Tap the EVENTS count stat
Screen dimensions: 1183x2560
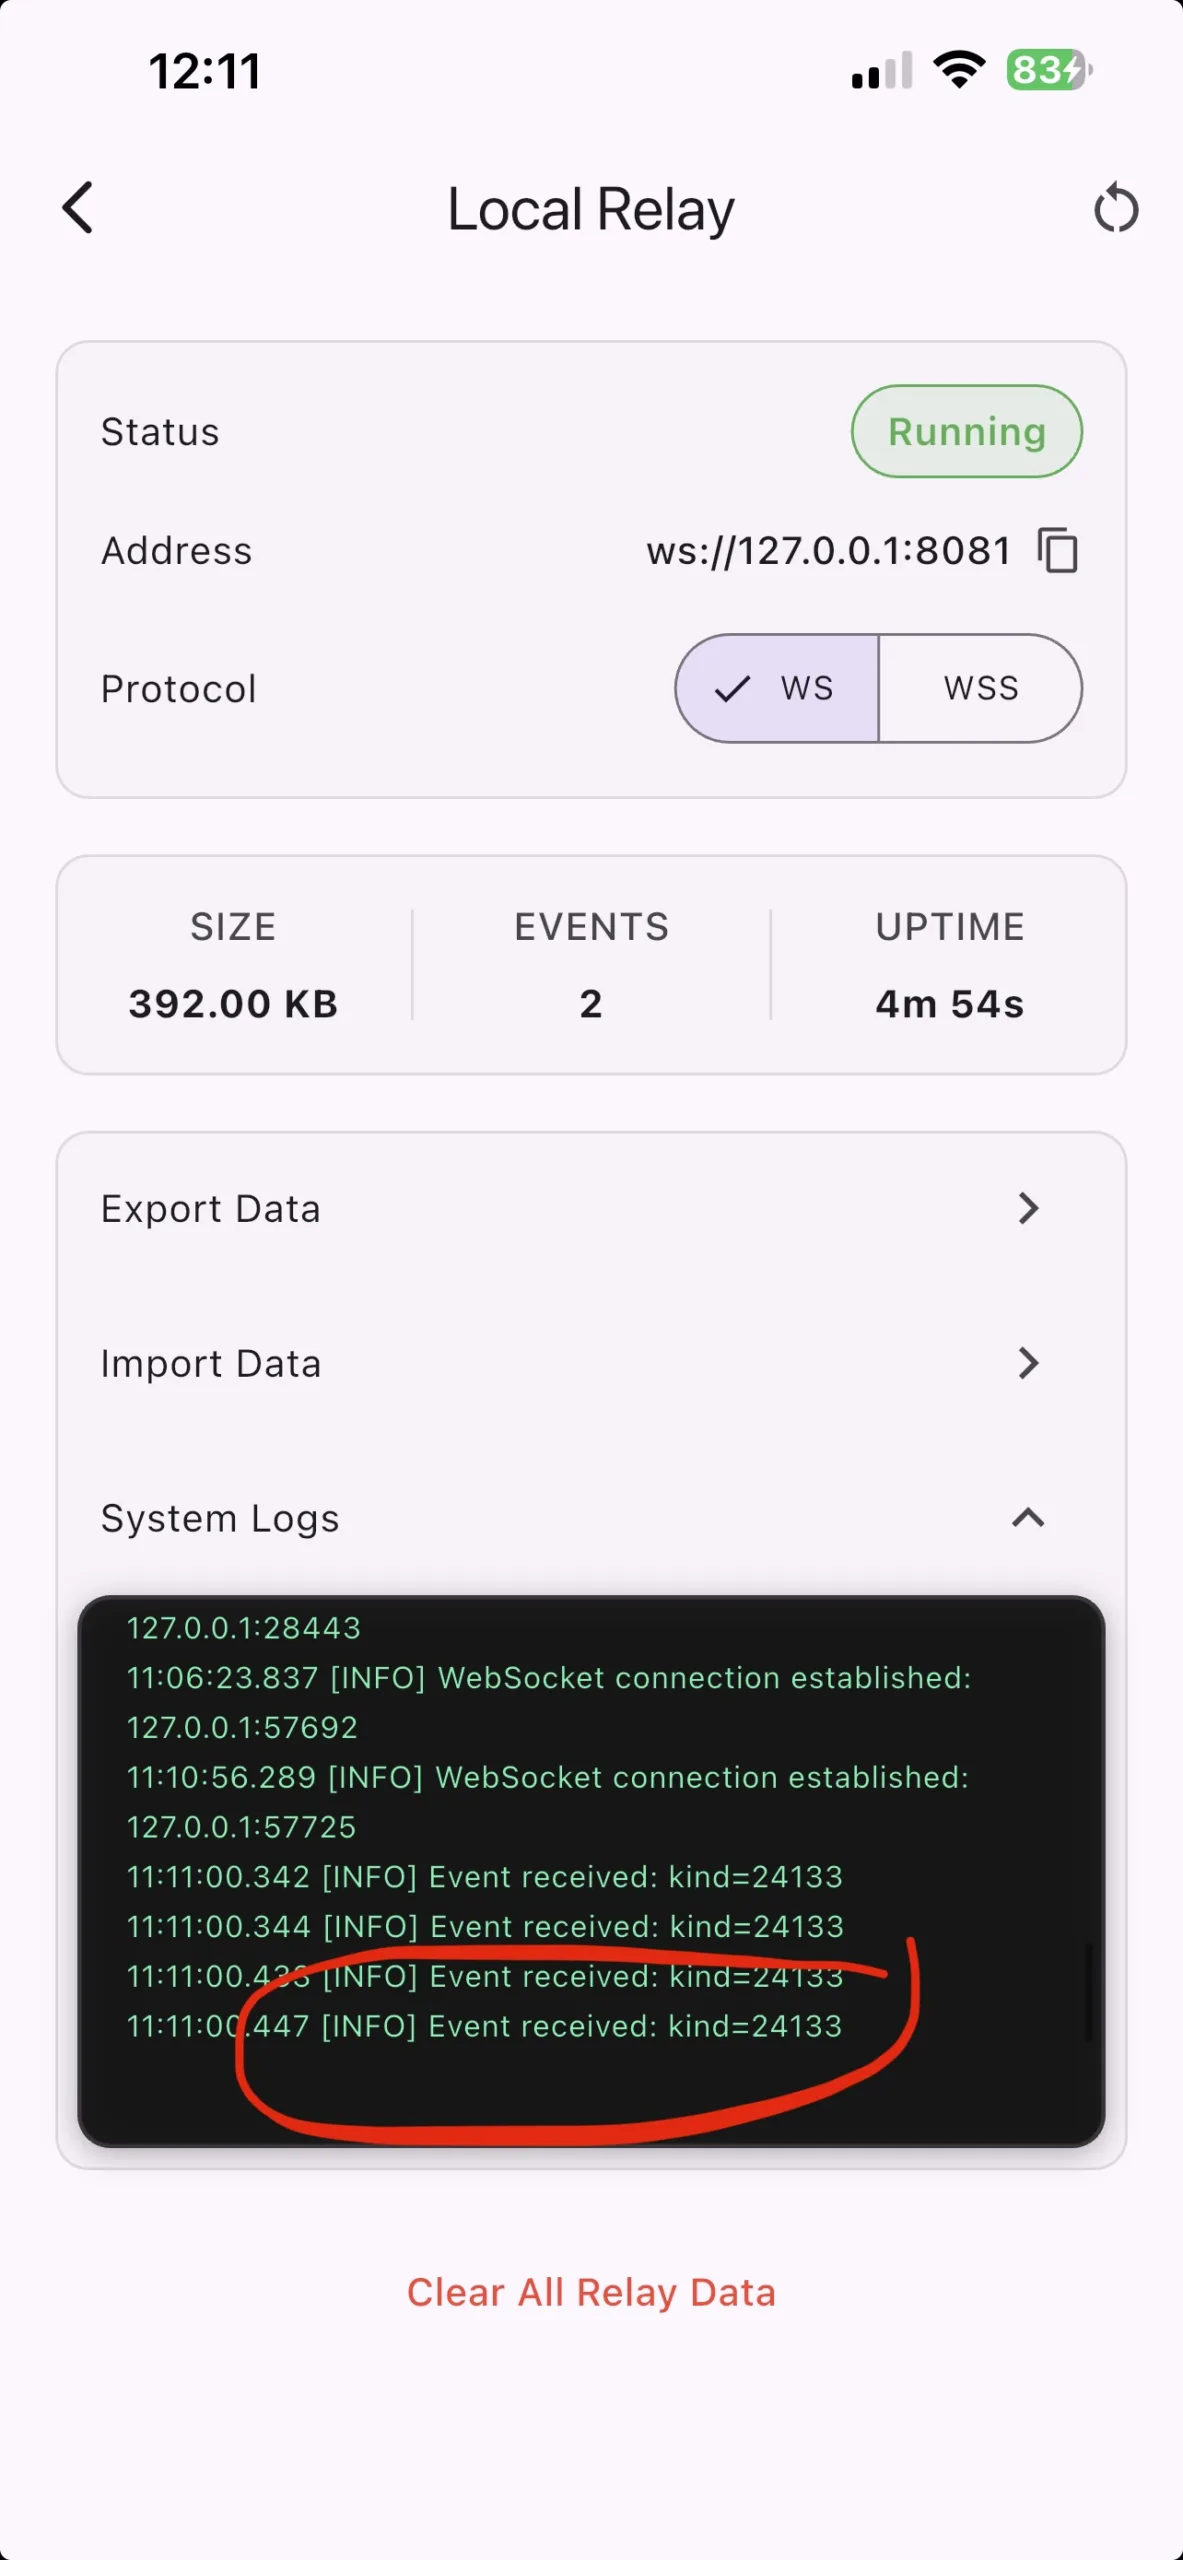(591, 1003)
